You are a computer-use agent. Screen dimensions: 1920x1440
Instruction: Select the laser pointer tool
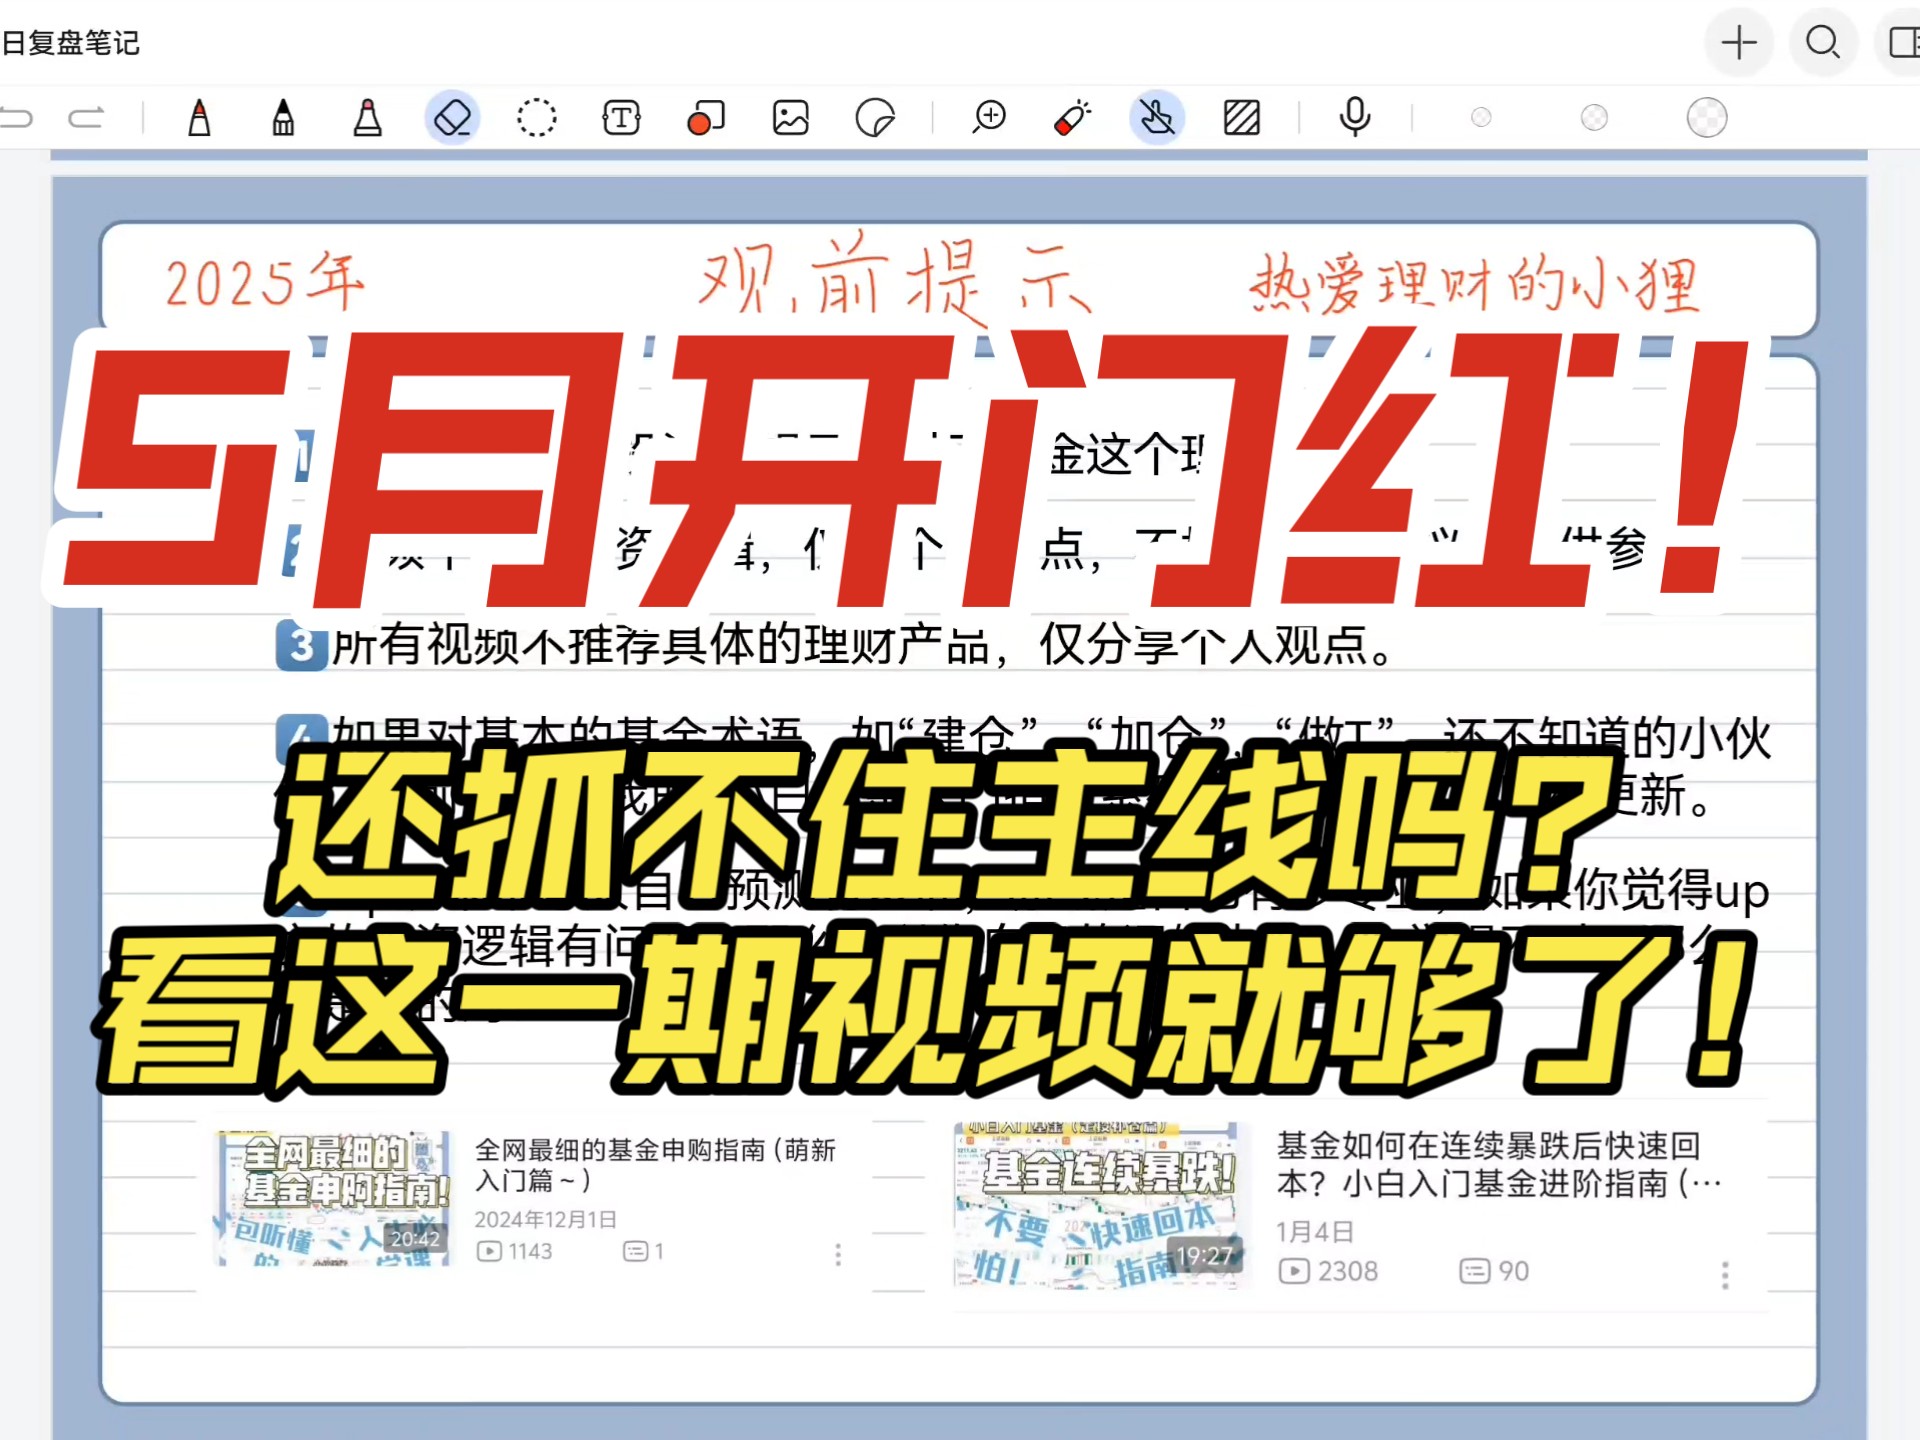(1073, 118)
